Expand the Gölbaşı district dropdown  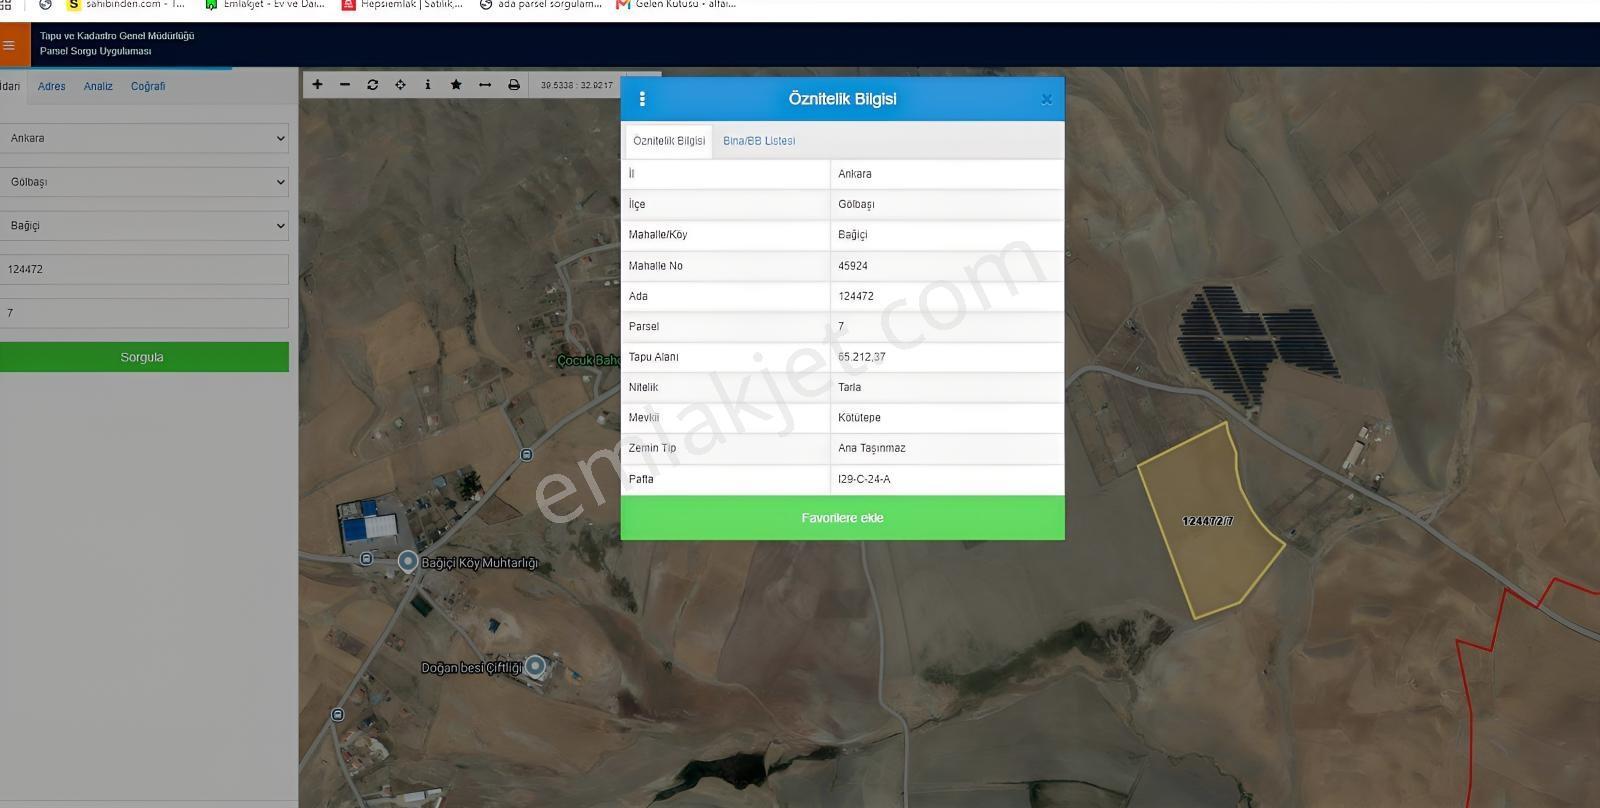coord(144,182)
